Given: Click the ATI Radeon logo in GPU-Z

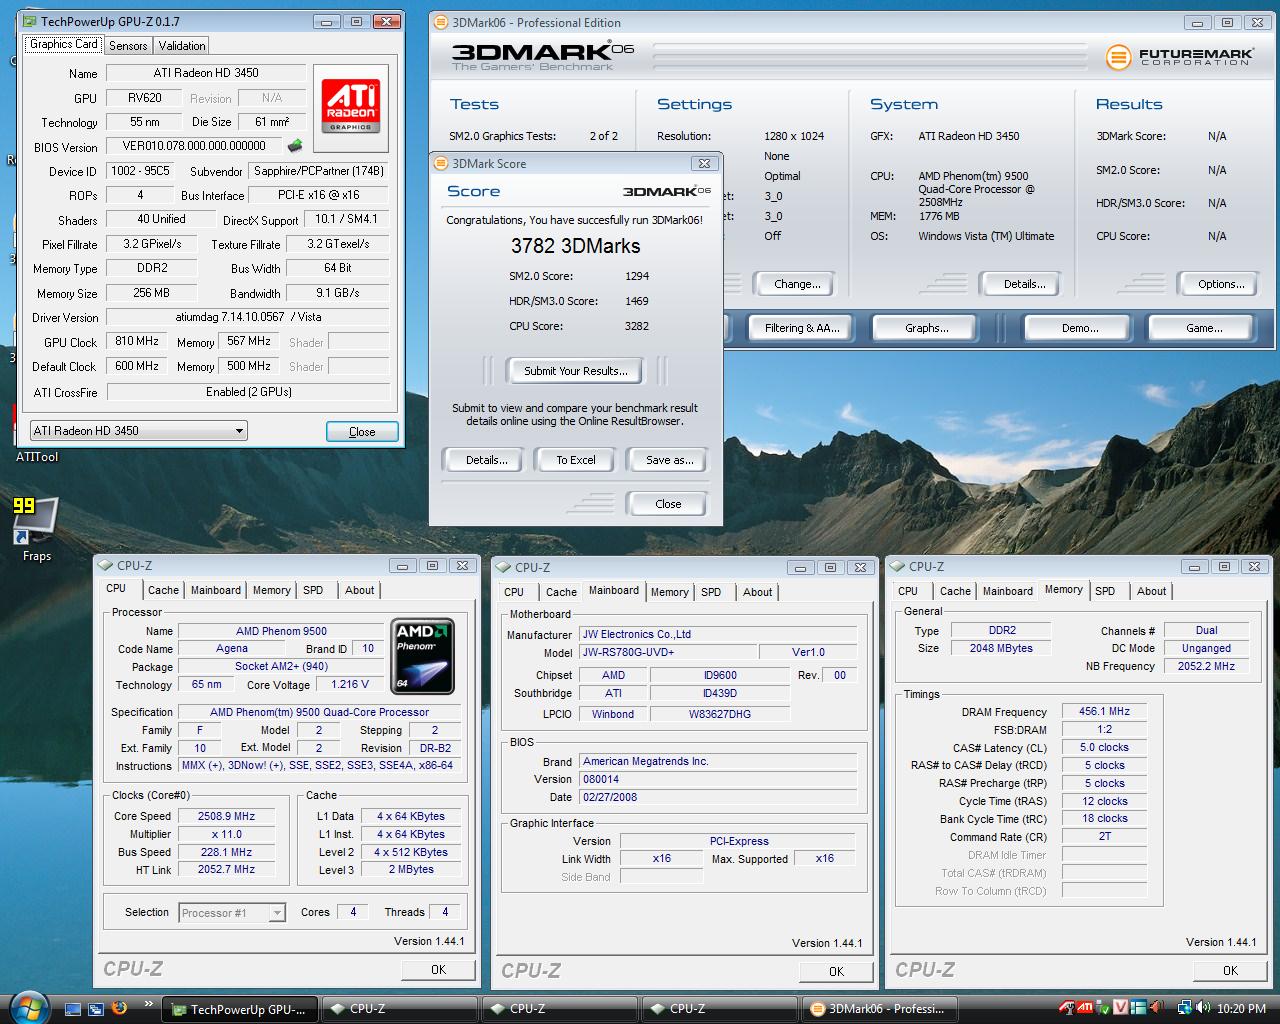Looking at the screenshot, I should coord(350,107).
